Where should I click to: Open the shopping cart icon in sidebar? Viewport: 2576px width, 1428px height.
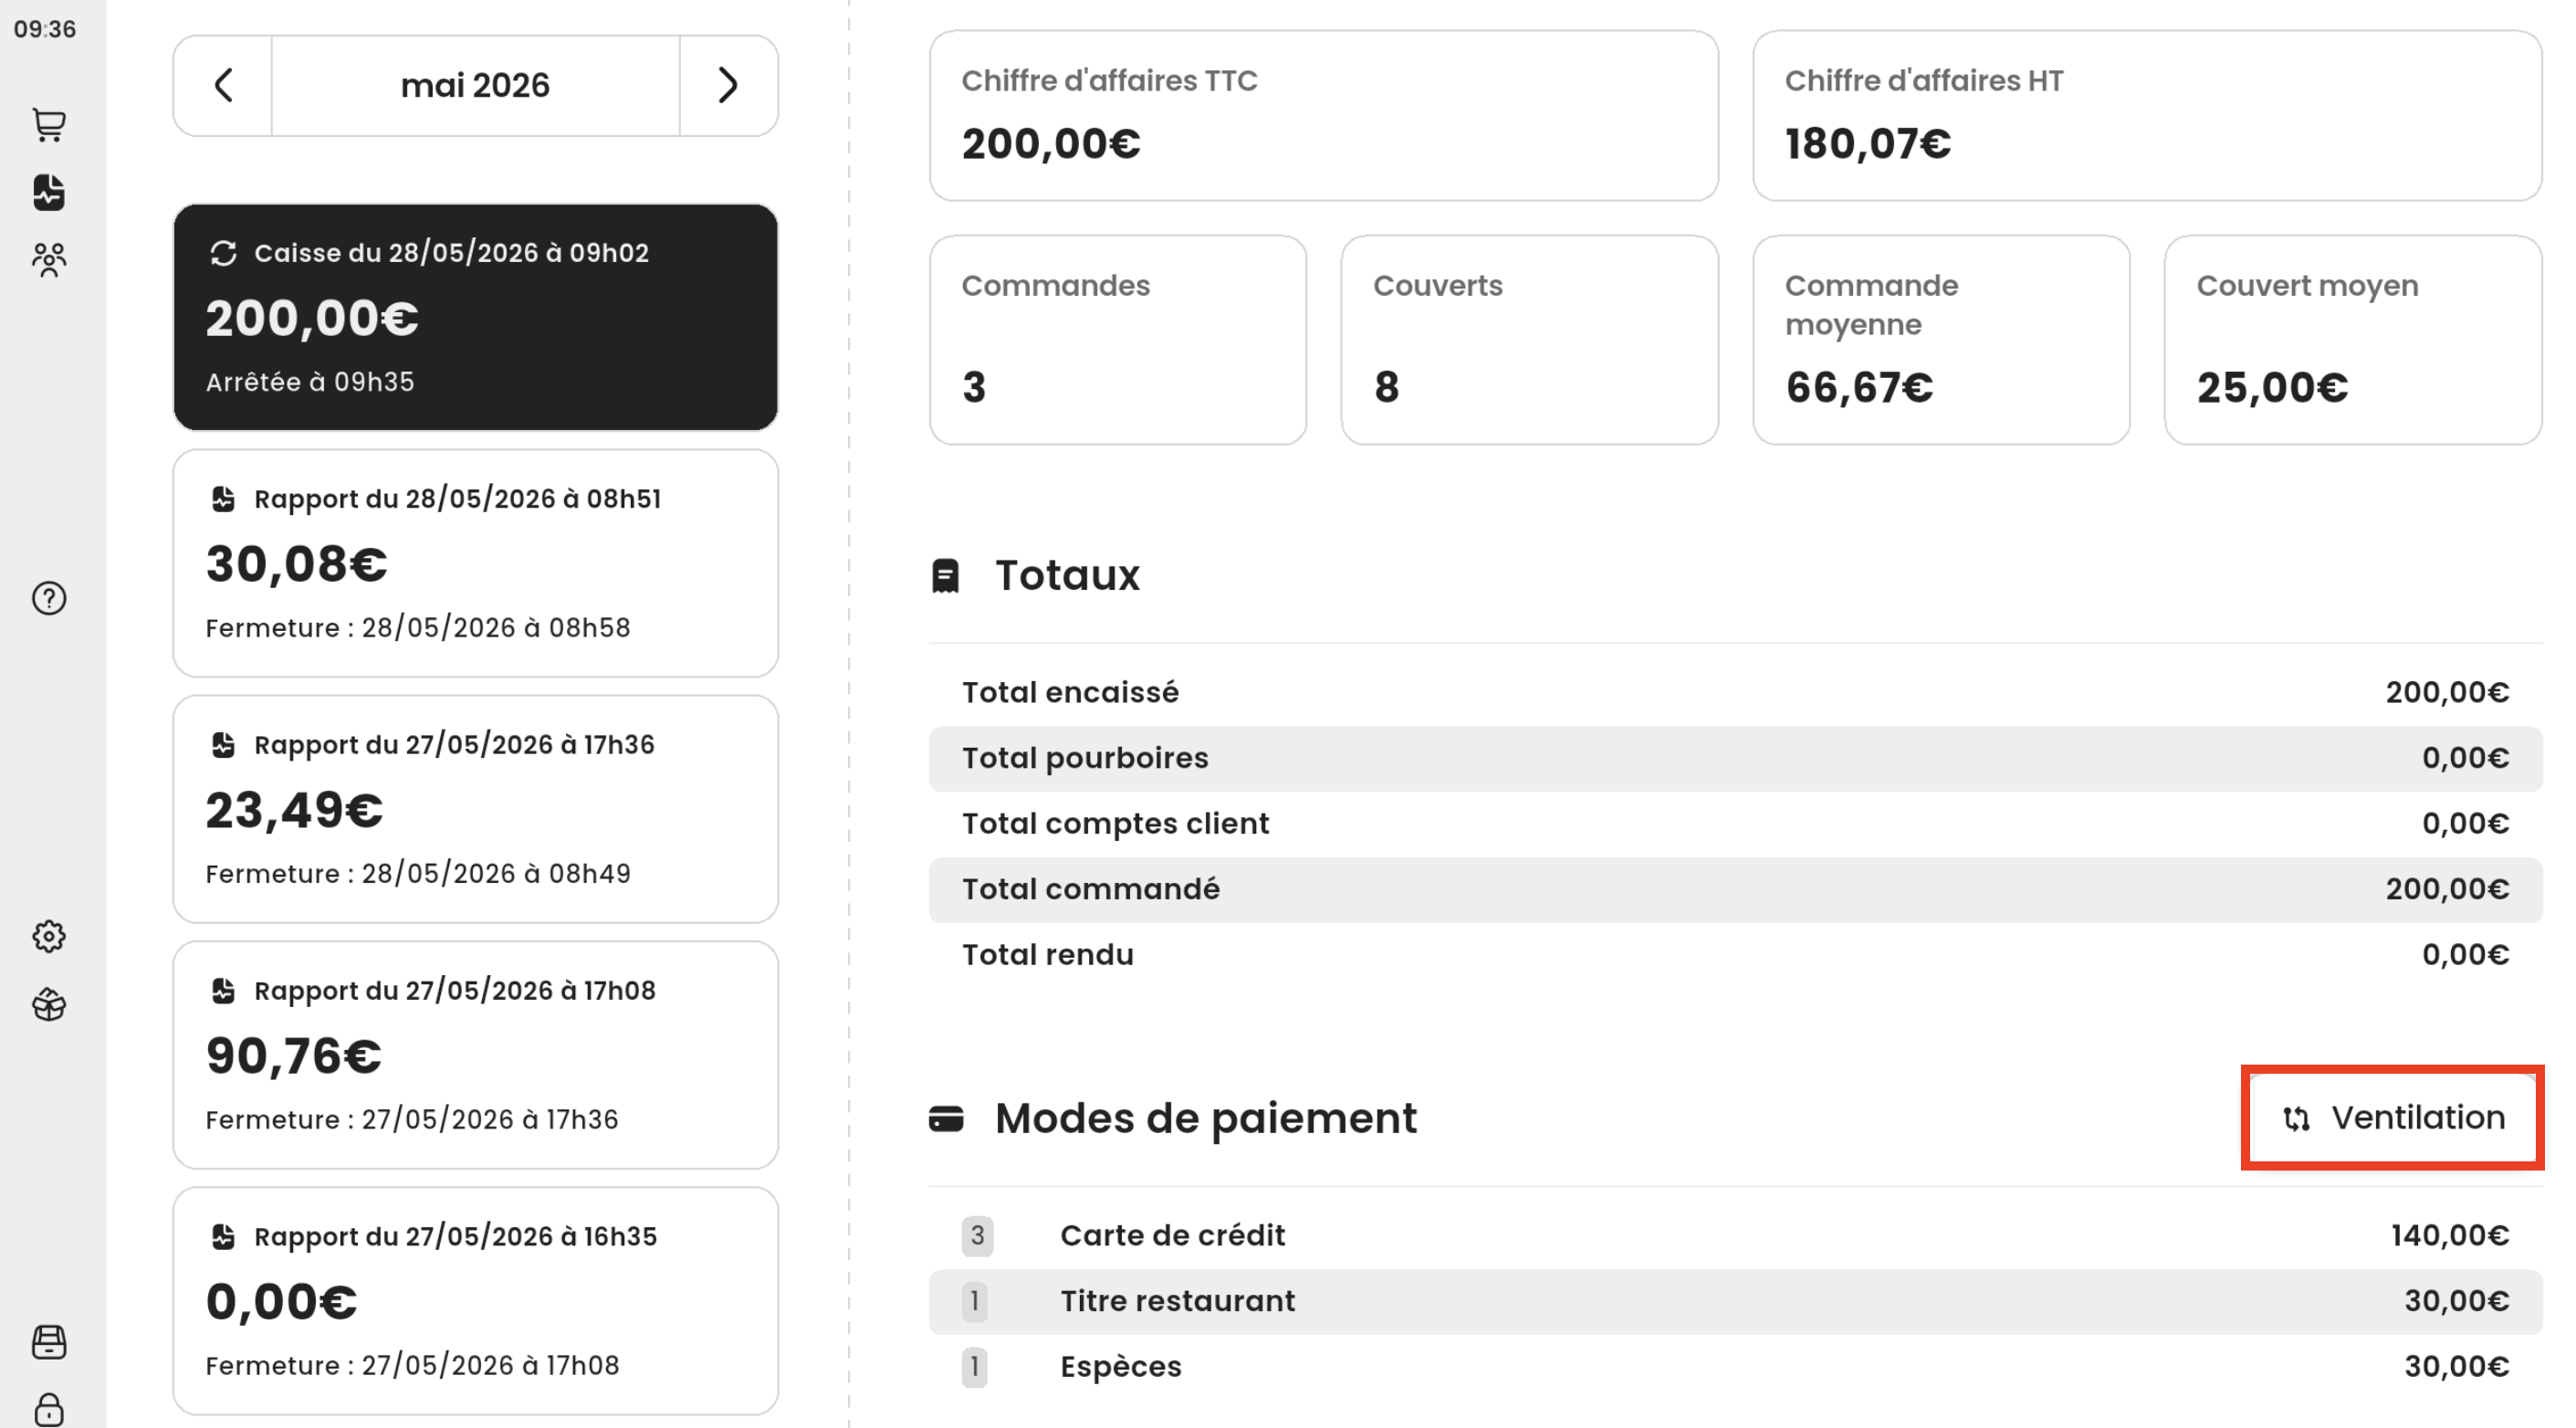point(49,125)
